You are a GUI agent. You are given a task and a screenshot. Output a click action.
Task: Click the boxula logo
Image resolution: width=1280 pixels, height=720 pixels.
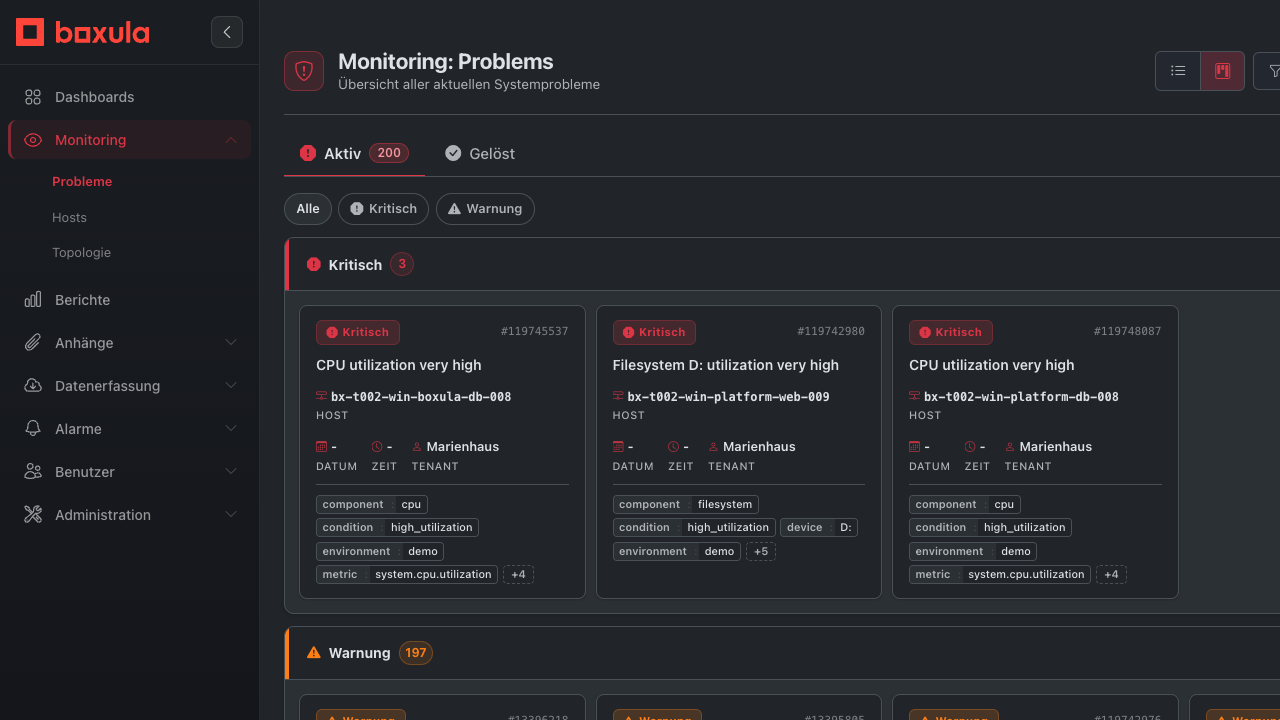[82, 32]
